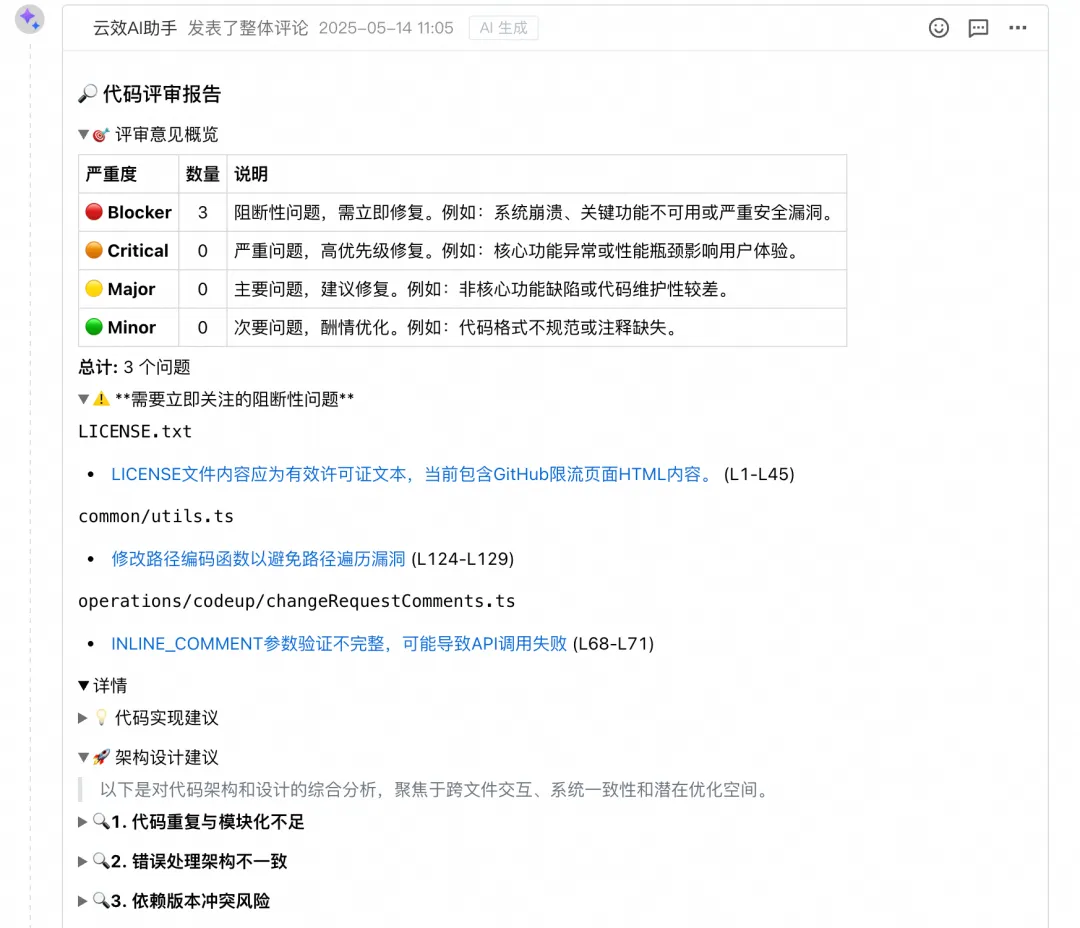The height and width of the screenshot is (928, 1080).
Task: Open the reply comment bubble icon
Action: [x=978, y=28]
